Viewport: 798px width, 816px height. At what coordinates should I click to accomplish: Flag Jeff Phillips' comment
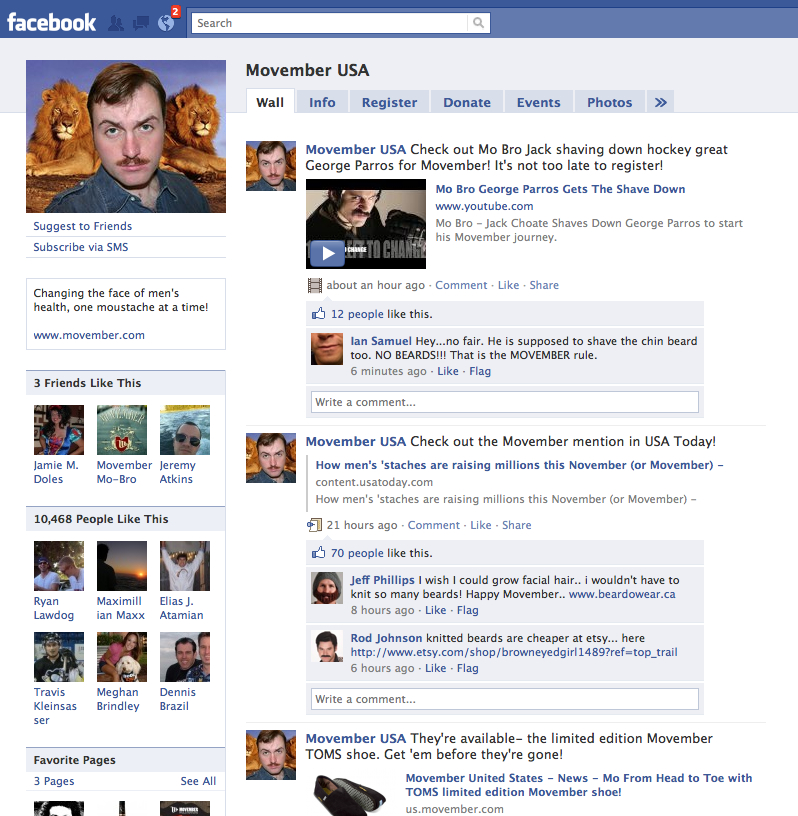pyautogui.click(x=467, y=610)
